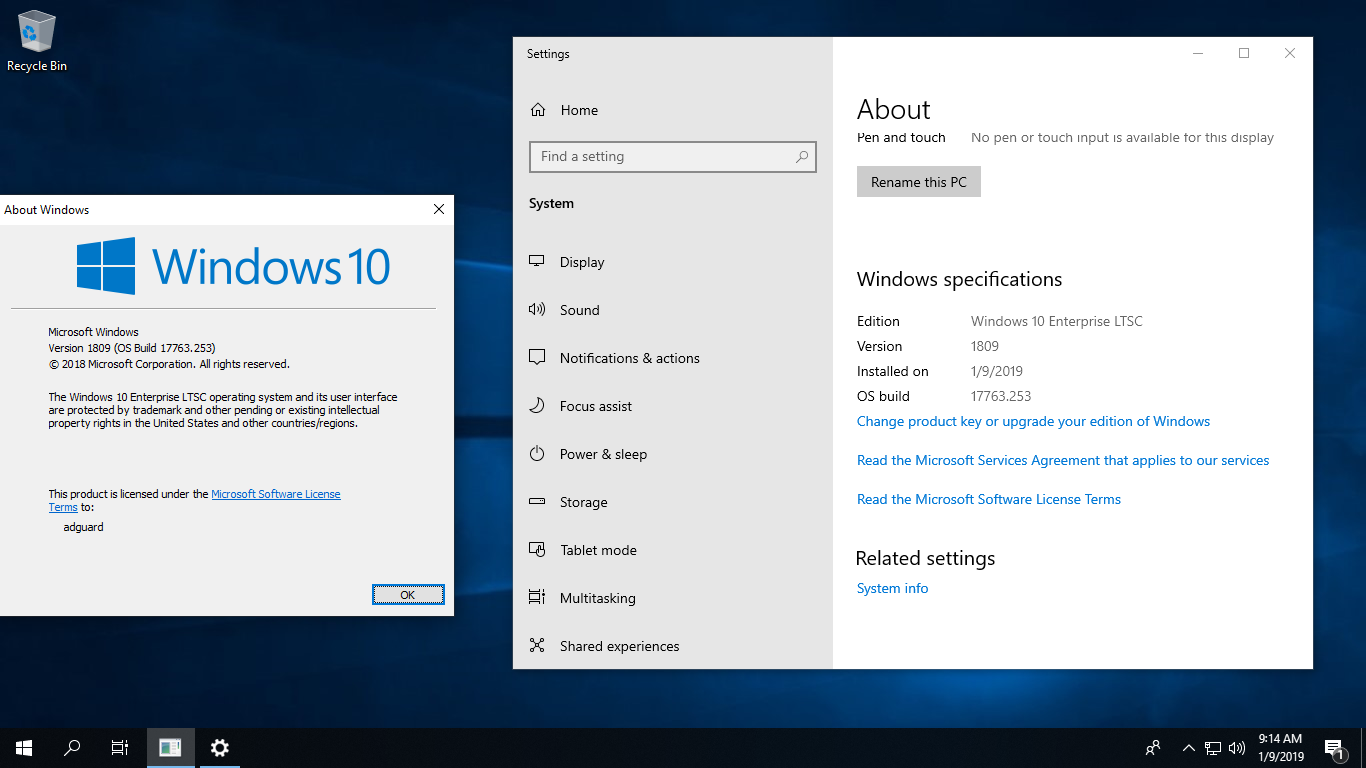Open the Action Center notification icon
The height and width of the screenshot is (768, 1366).
(1335, 748)
